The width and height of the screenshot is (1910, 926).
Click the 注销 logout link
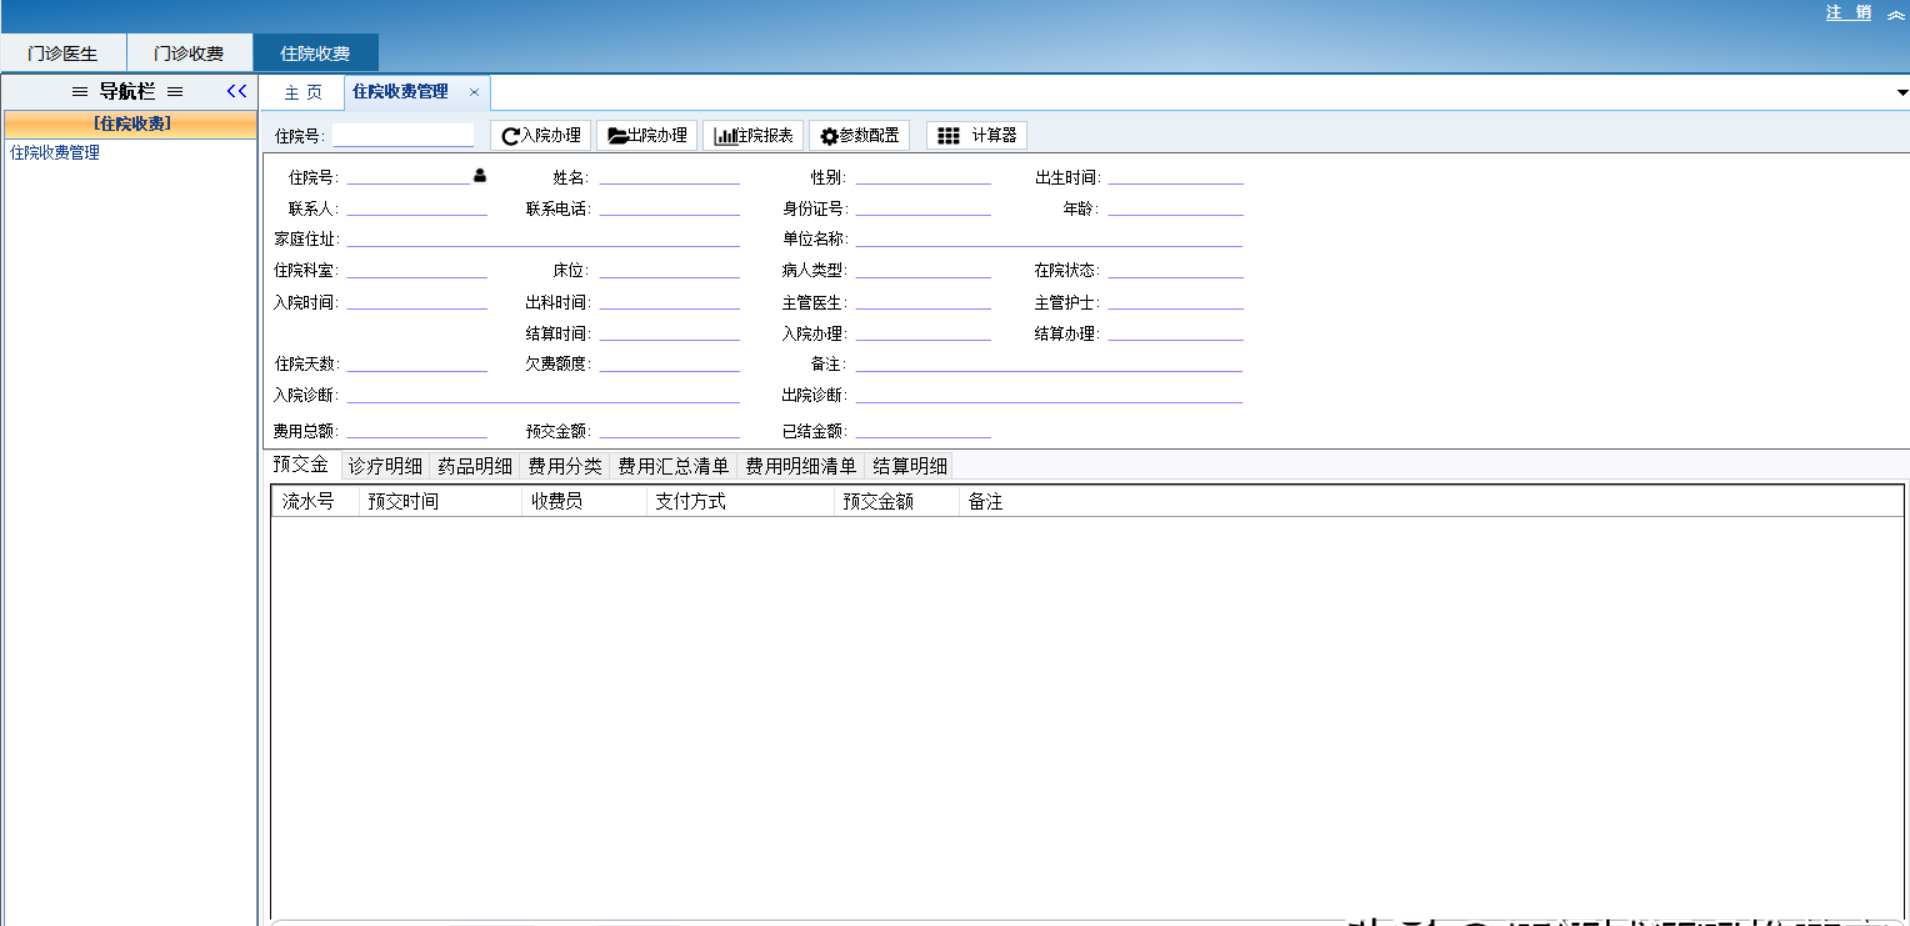click(1848, 13)
